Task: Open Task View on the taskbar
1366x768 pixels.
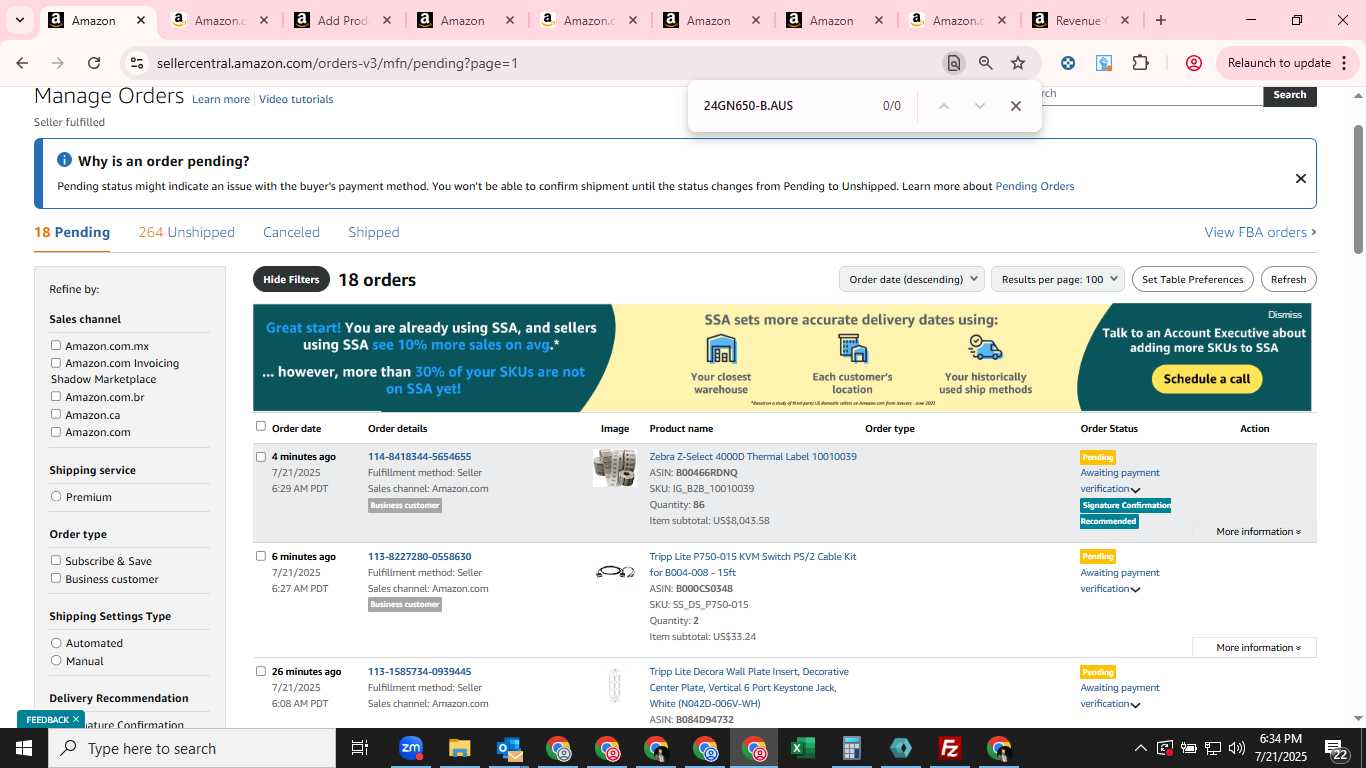Action: 360,748
